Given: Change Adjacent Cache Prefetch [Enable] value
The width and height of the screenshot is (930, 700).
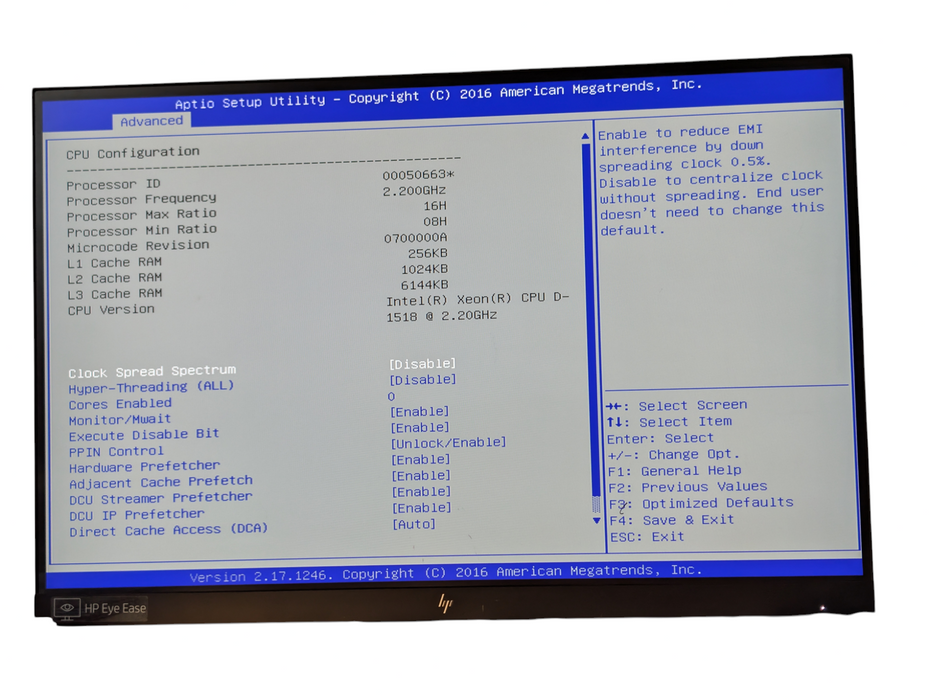Looking at the screenshot, I should coord(421,475).
